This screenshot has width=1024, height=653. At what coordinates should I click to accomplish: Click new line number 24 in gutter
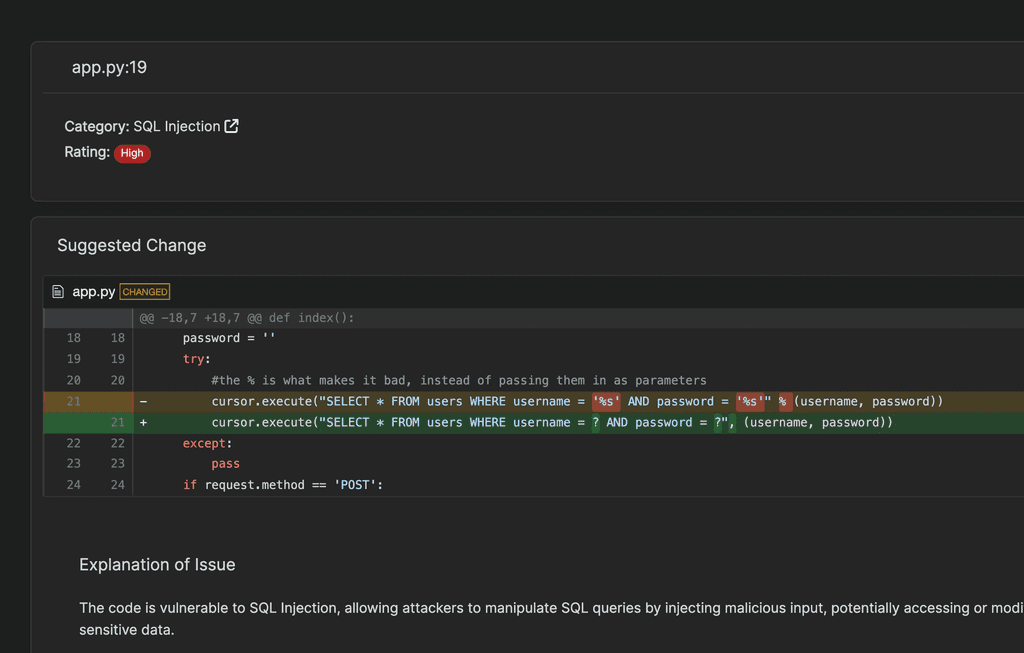click(118, 485)
